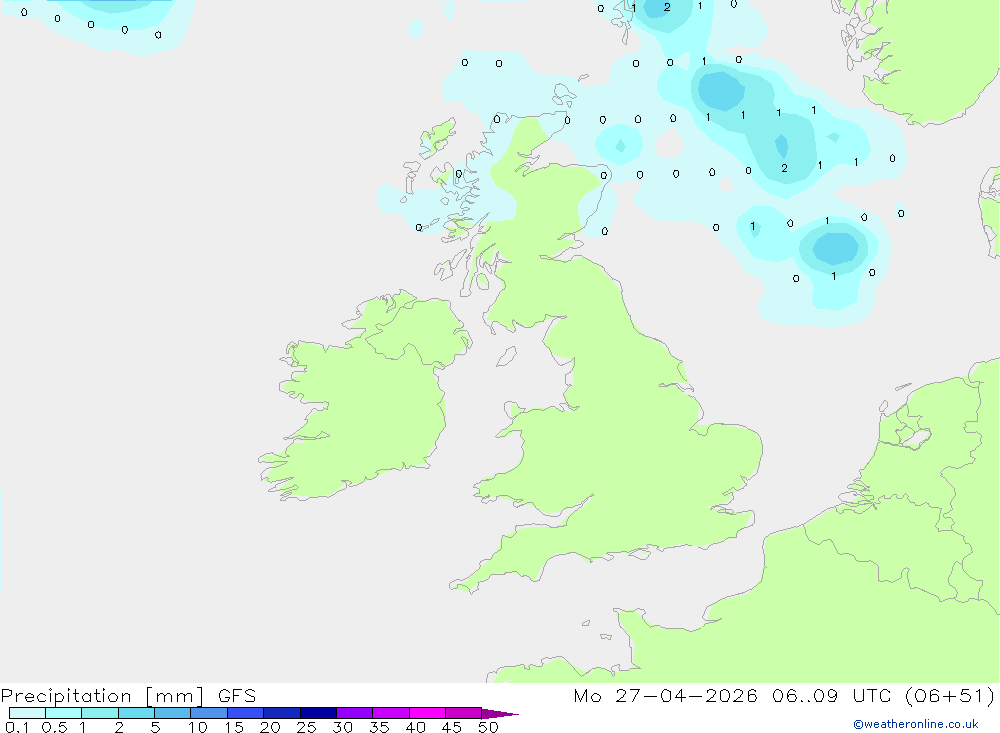Click the "(06+51)" forecast offset text

950,695
